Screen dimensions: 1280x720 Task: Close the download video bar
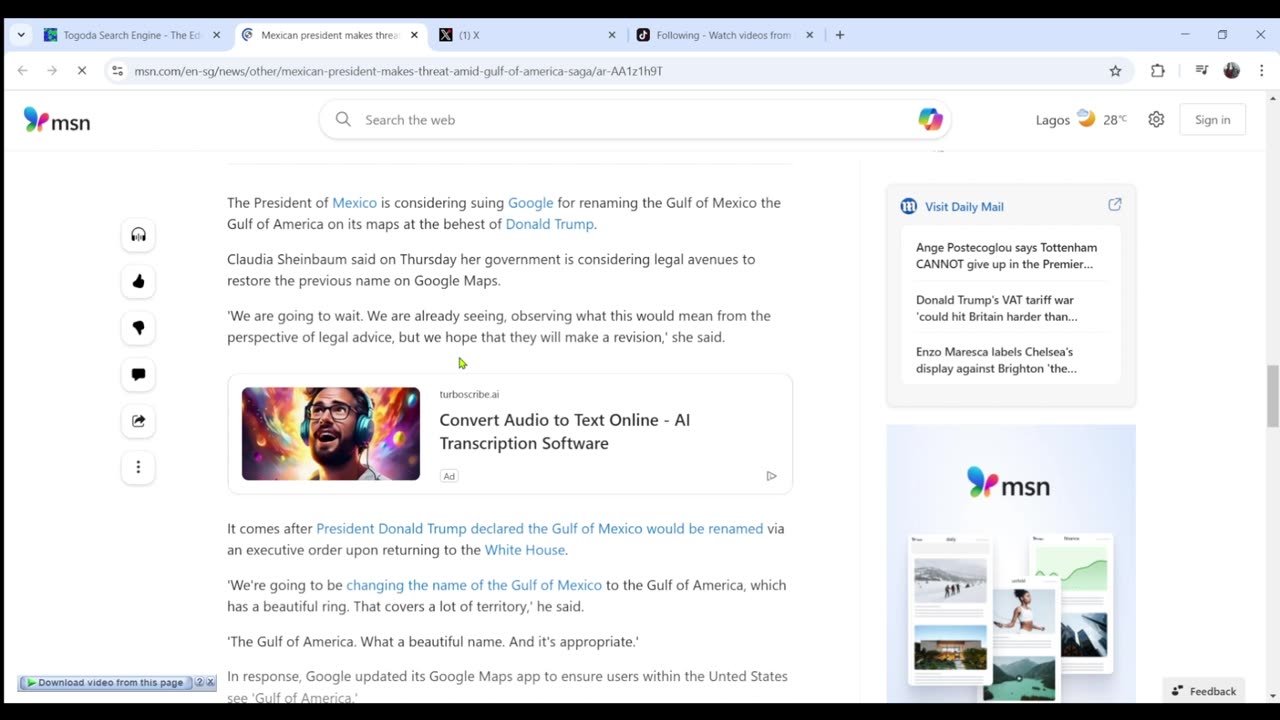pyautogui.click(x=210, y=683)
